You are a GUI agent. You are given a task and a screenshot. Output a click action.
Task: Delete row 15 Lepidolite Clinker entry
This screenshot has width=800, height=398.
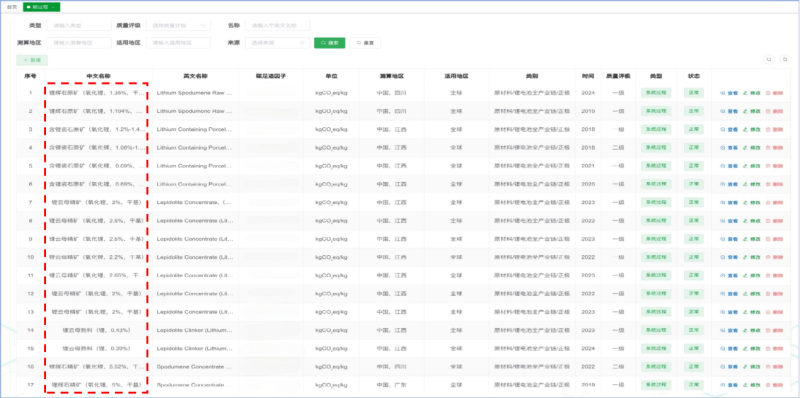tap(774, 349)
